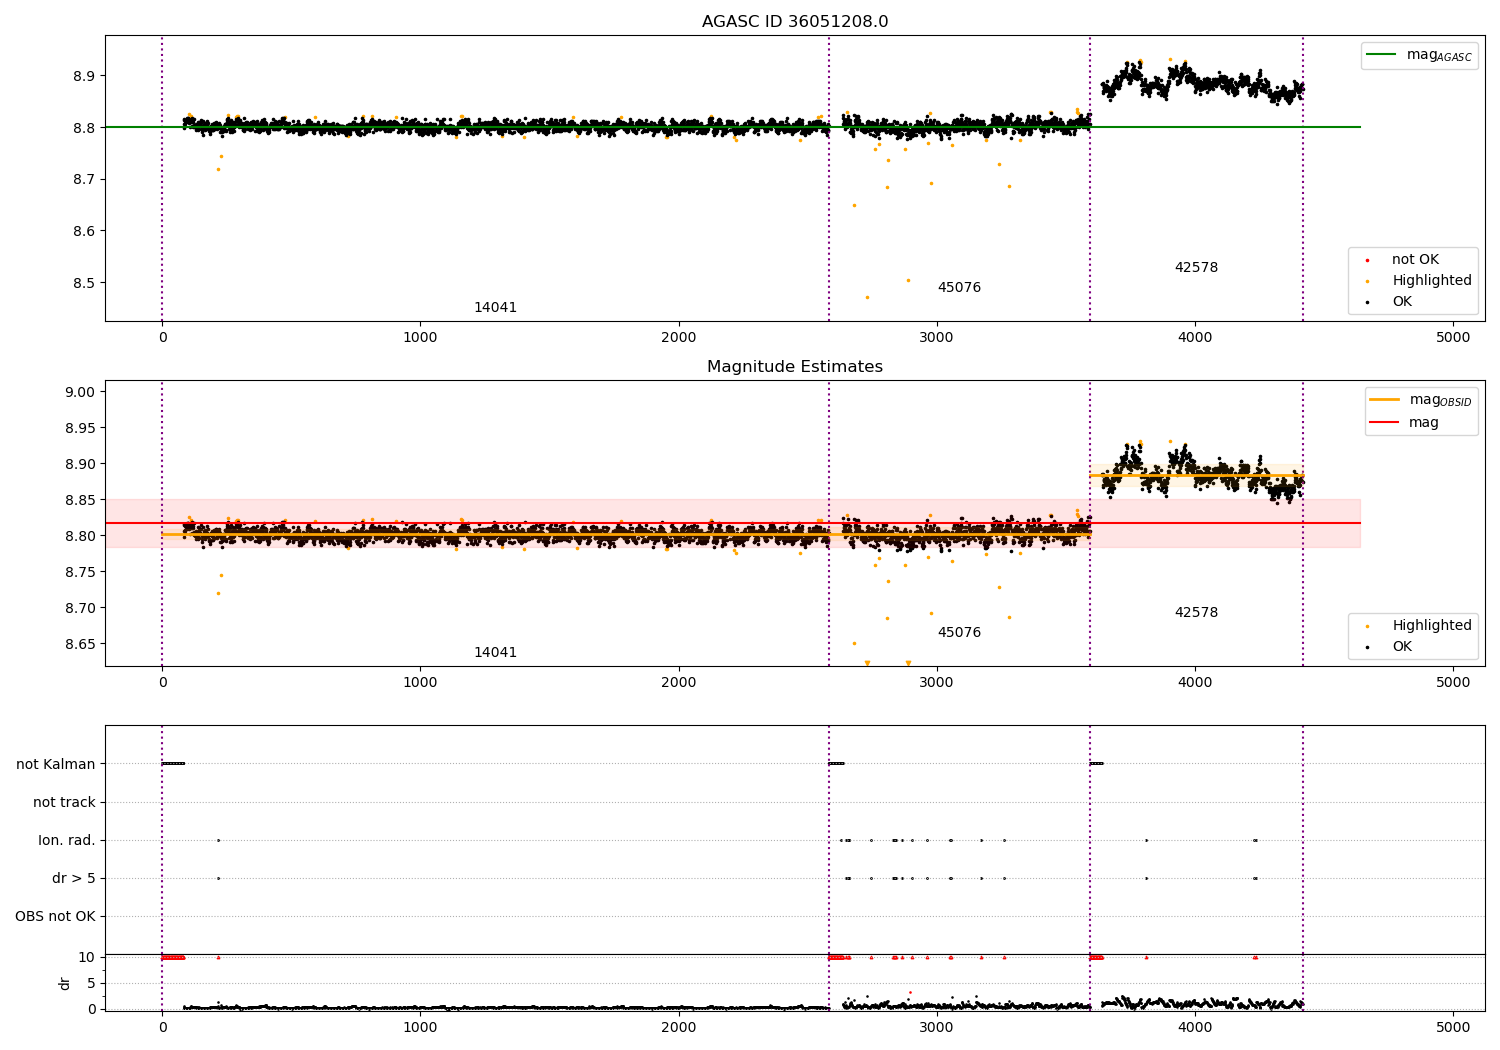
Task: Click obsid label 45076 in the top plot
Action: pyautogui.click(x=959, y=288)
